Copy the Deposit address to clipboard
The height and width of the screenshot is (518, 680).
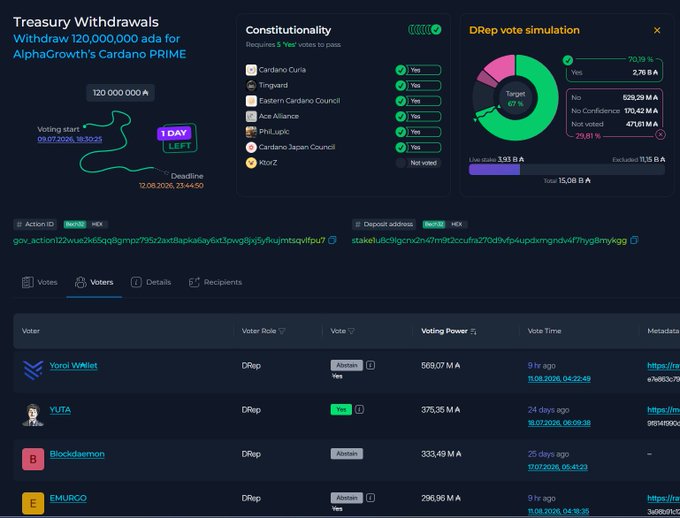pyautogui.click(x=634, y=240)
